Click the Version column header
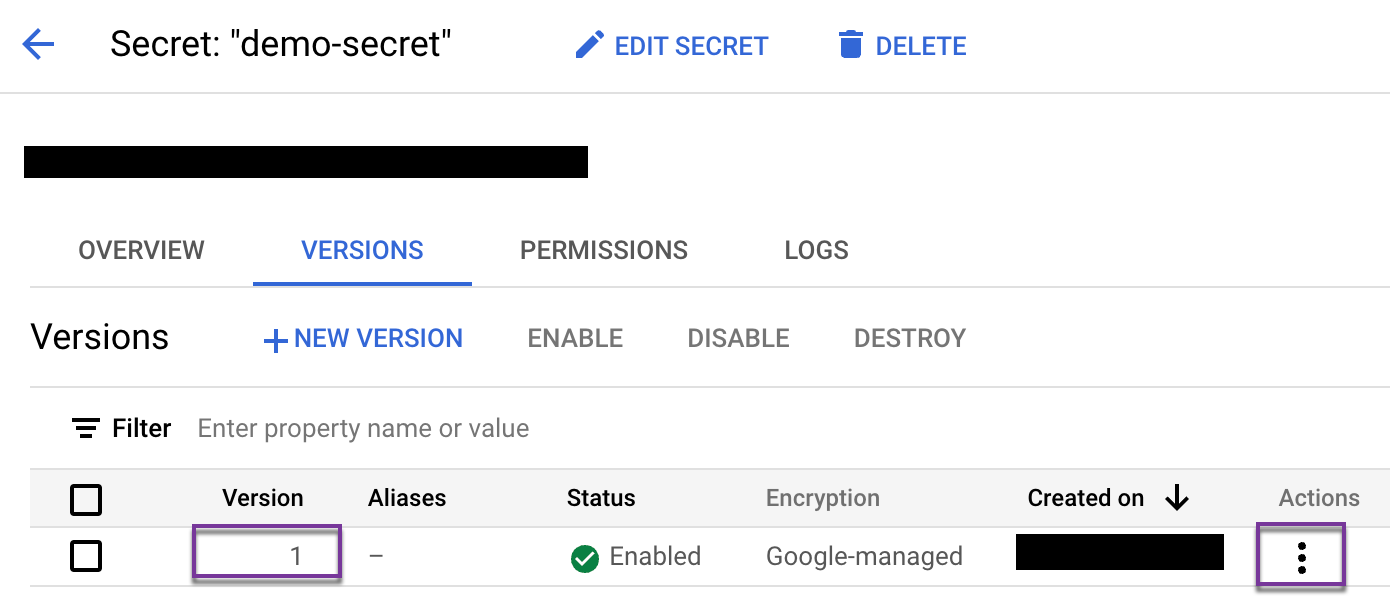Image resolution: width=1390 pixels, height=600 pixels. point(262,498)
